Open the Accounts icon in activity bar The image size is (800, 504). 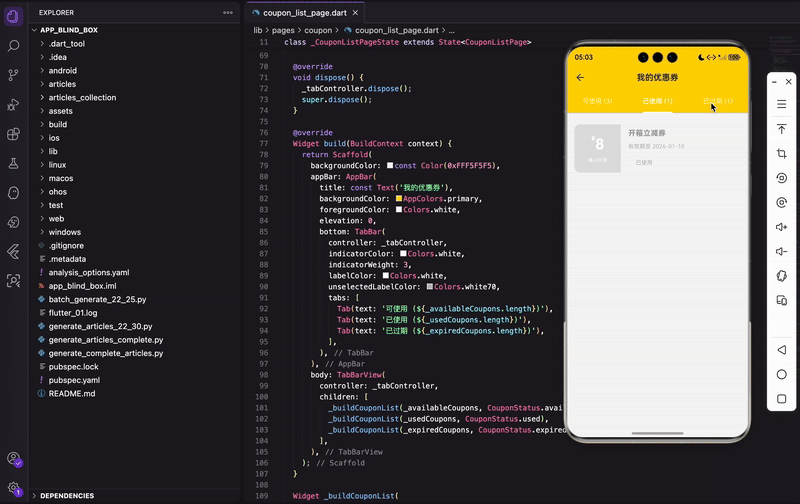pyautogui.click(x=14, y=459)
